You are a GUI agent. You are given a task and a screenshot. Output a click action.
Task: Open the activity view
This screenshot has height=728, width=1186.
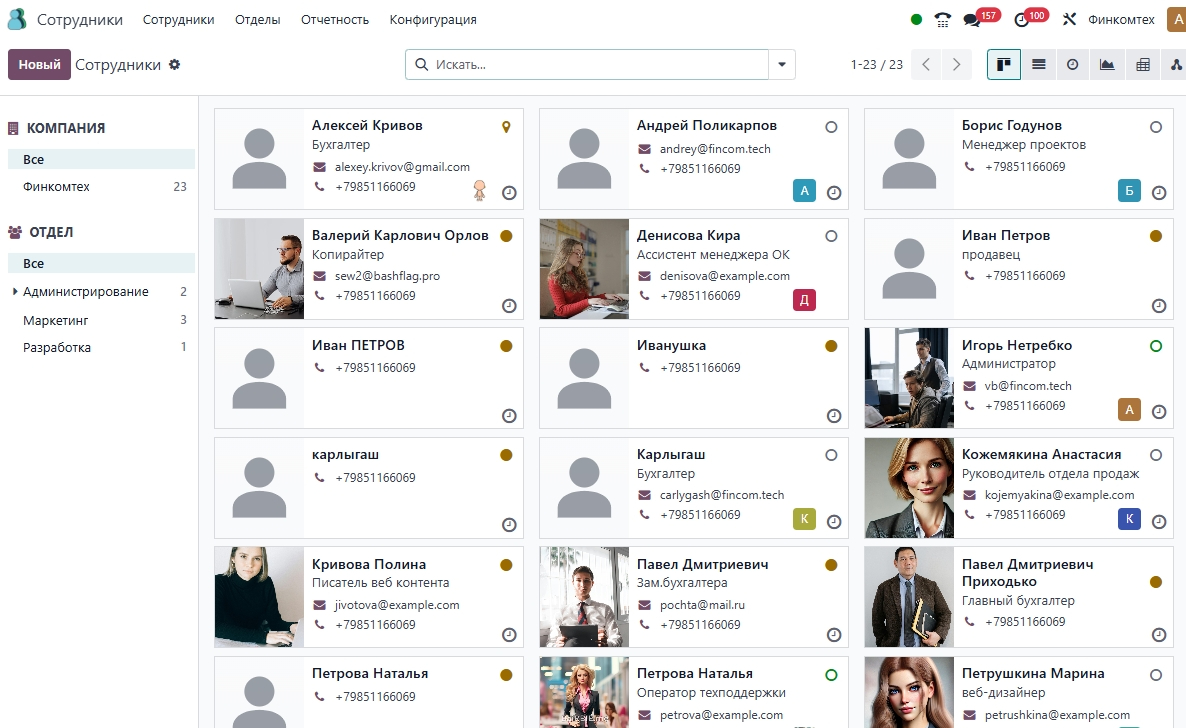tap(1073, 64)
